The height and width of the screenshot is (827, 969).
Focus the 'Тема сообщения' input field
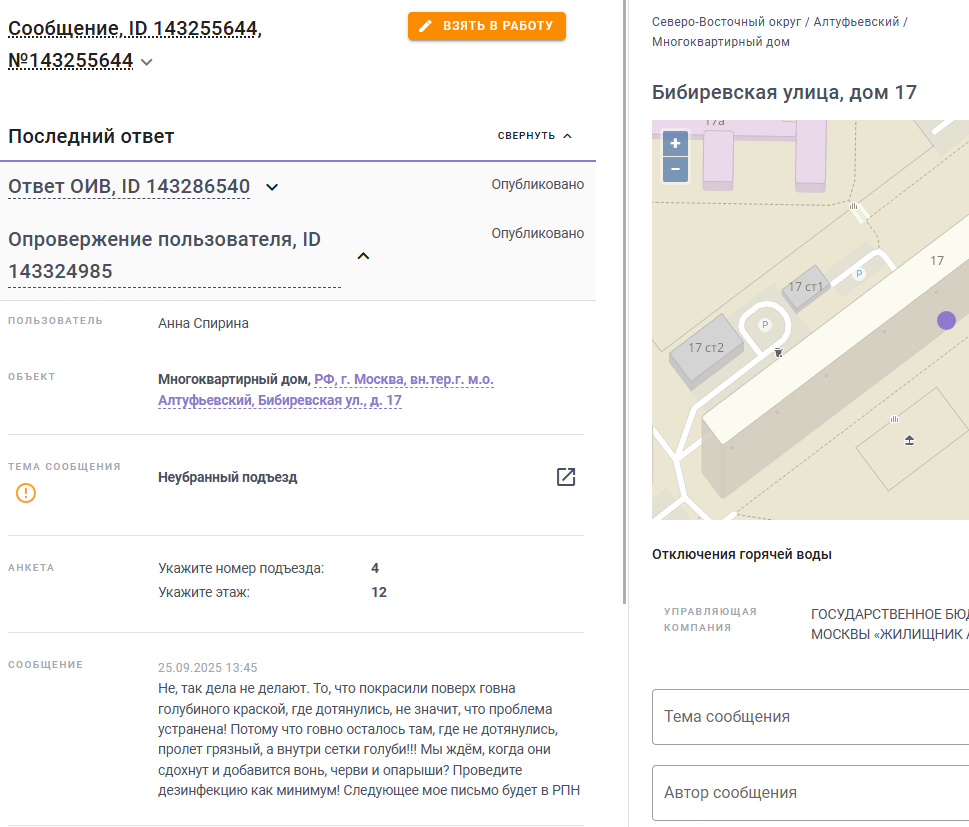tap(810, 717)
